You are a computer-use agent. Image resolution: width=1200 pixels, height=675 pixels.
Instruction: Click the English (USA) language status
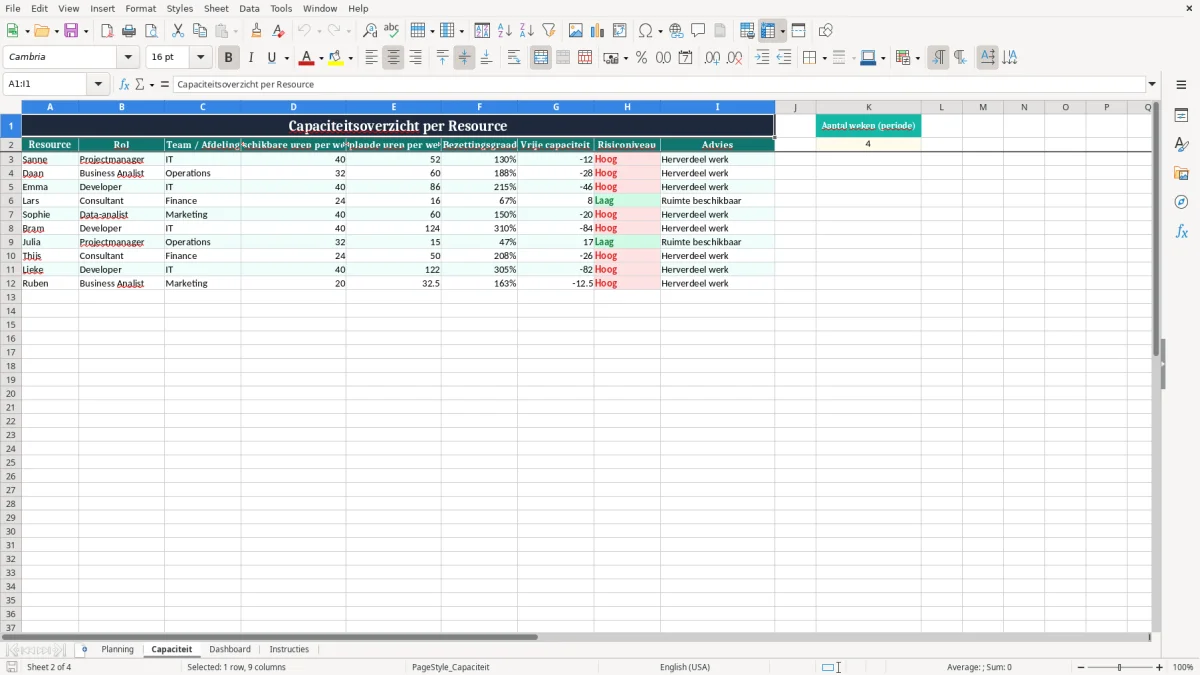685,667
